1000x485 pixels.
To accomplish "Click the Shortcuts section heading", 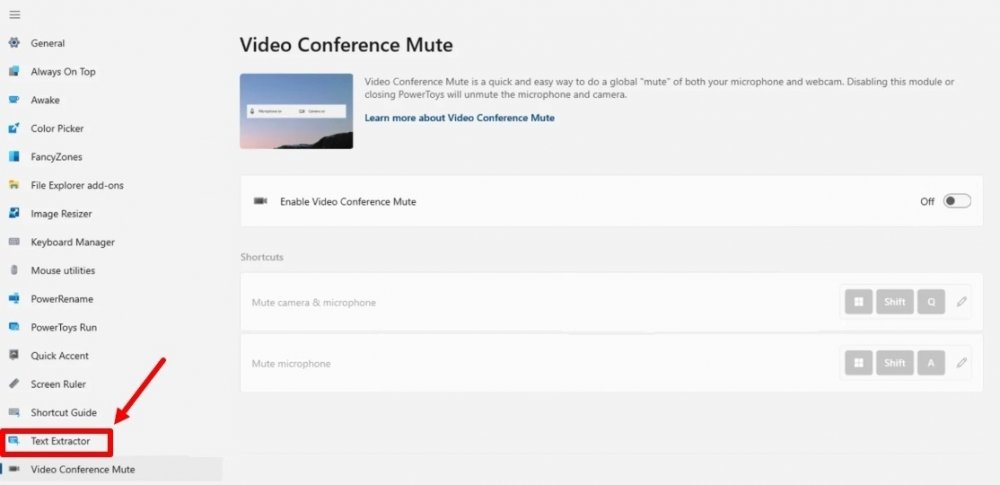I will point(261,257).
